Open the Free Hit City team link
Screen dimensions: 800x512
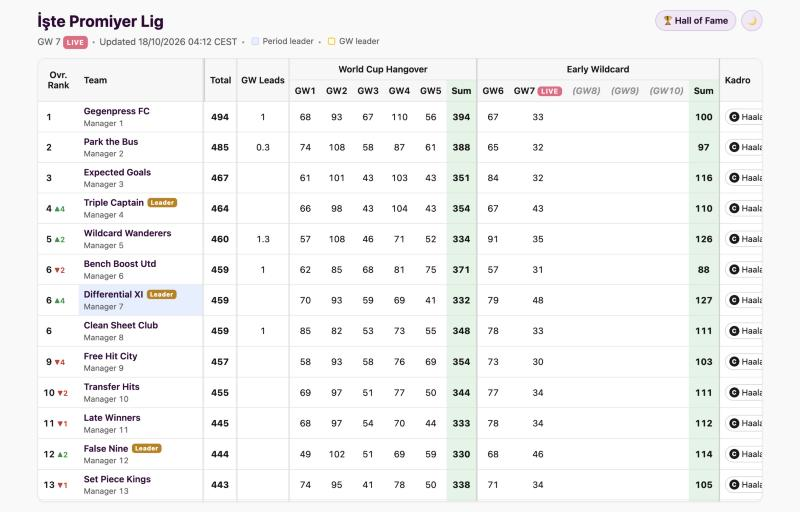[x=110, y=356]
